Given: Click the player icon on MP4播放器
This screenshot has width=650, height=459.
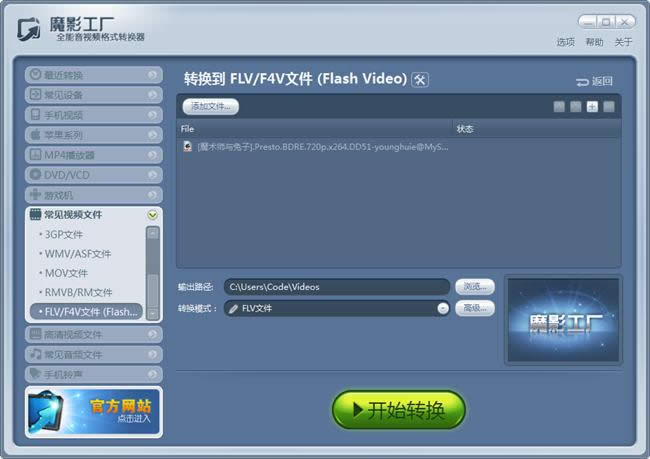Looking at the screenshot, I should pos(36,155).
